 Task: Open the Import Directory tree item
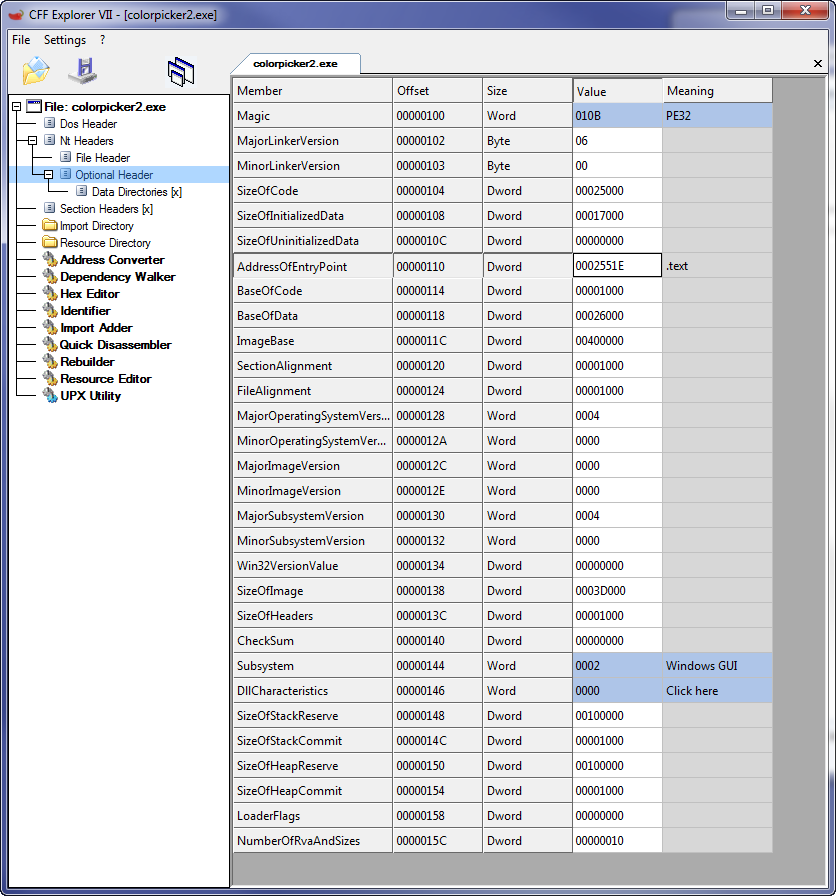tap(97, 226)
